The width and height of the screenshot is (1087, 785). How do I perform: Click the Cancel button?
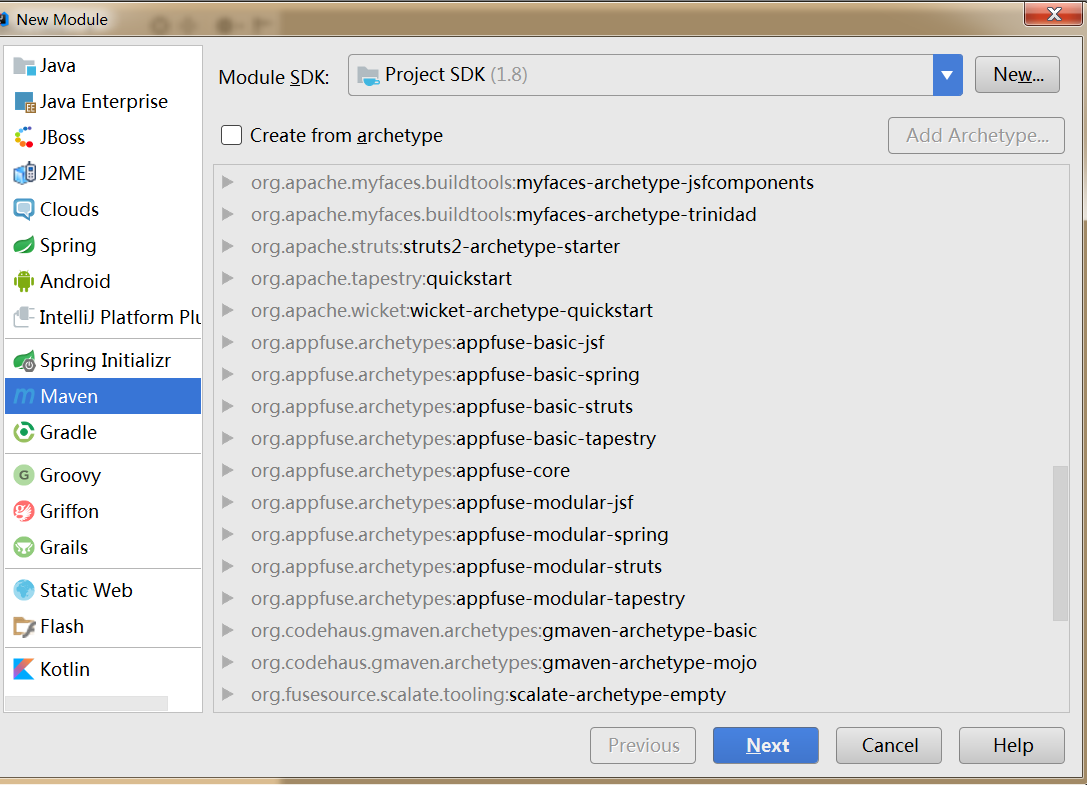889,745
